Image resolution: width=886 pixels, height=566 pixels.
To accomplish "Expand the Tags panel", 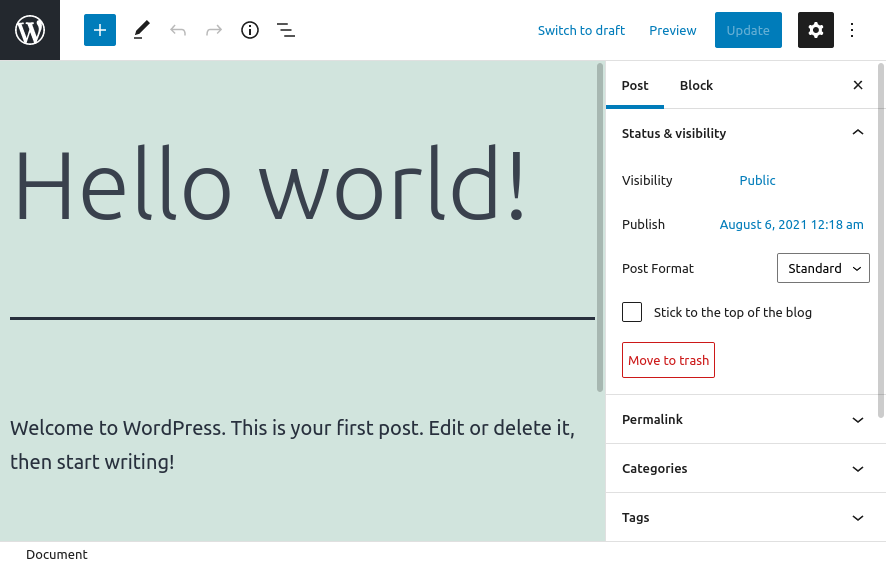I will tap(745, 517).
